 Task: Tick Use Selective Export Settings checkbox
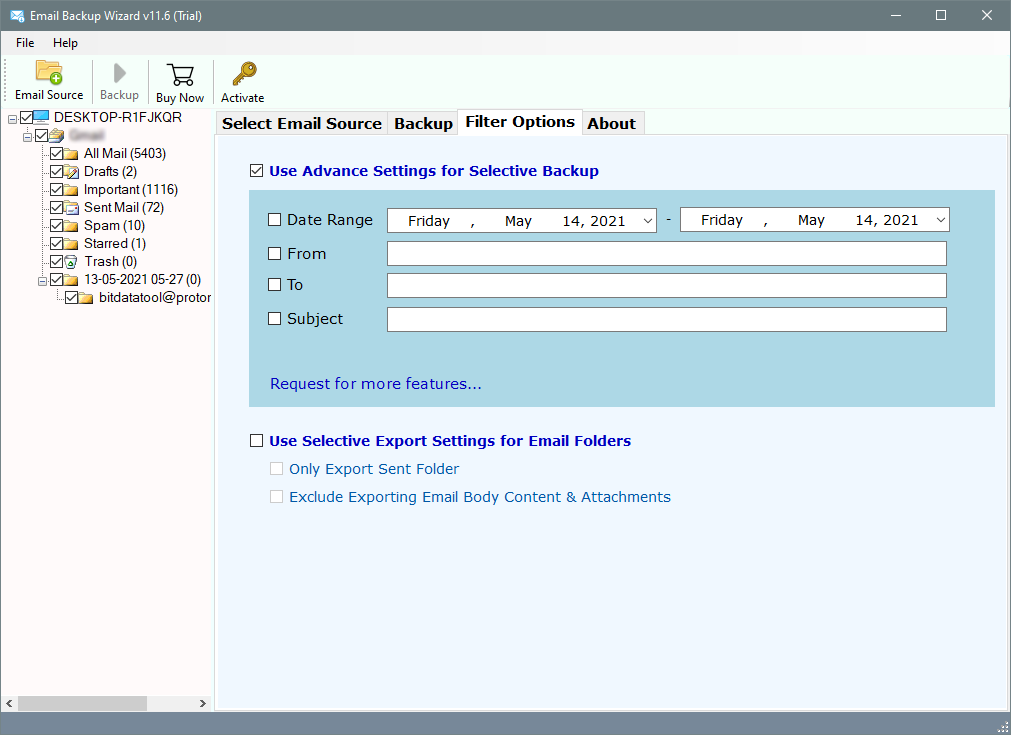(x=257, y=441)
